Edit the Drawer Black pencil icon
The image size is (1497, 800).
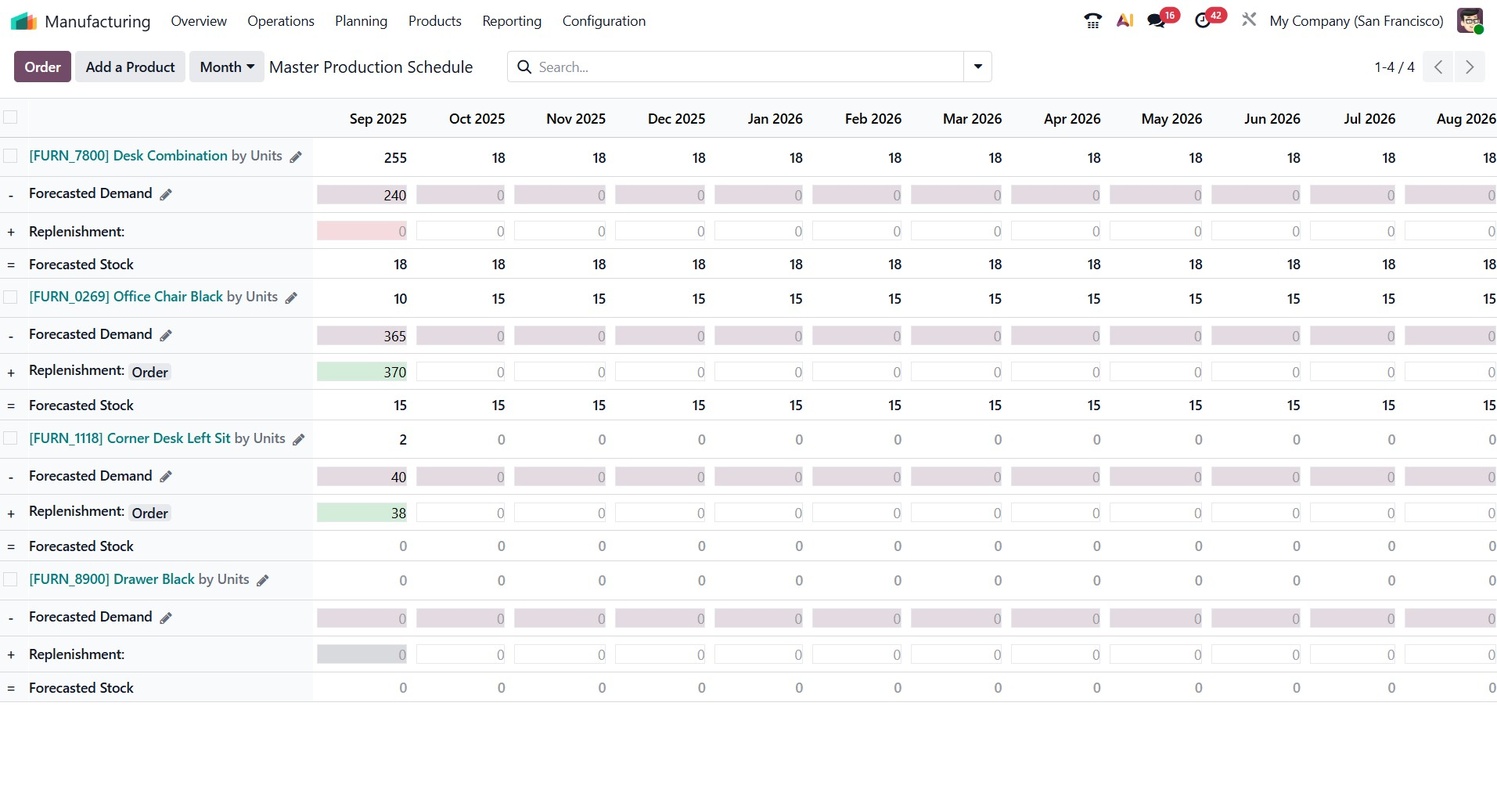point(263,580)
